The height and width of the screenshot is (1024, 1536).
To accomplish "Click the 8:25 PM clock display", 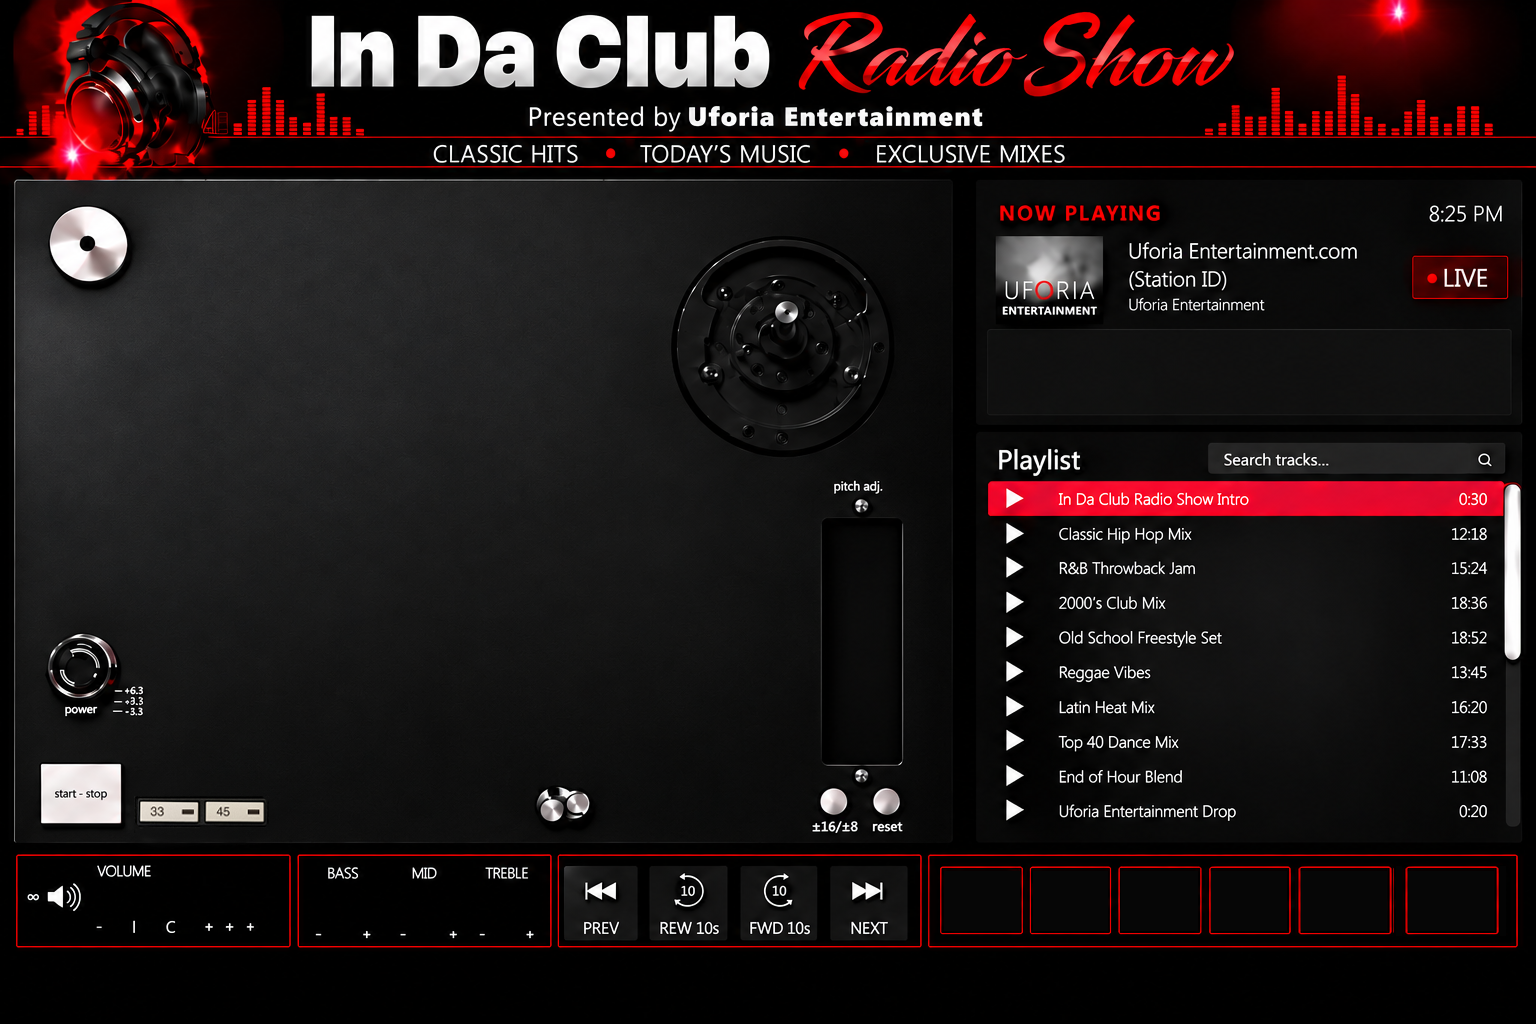I will tap(1465, 214).
